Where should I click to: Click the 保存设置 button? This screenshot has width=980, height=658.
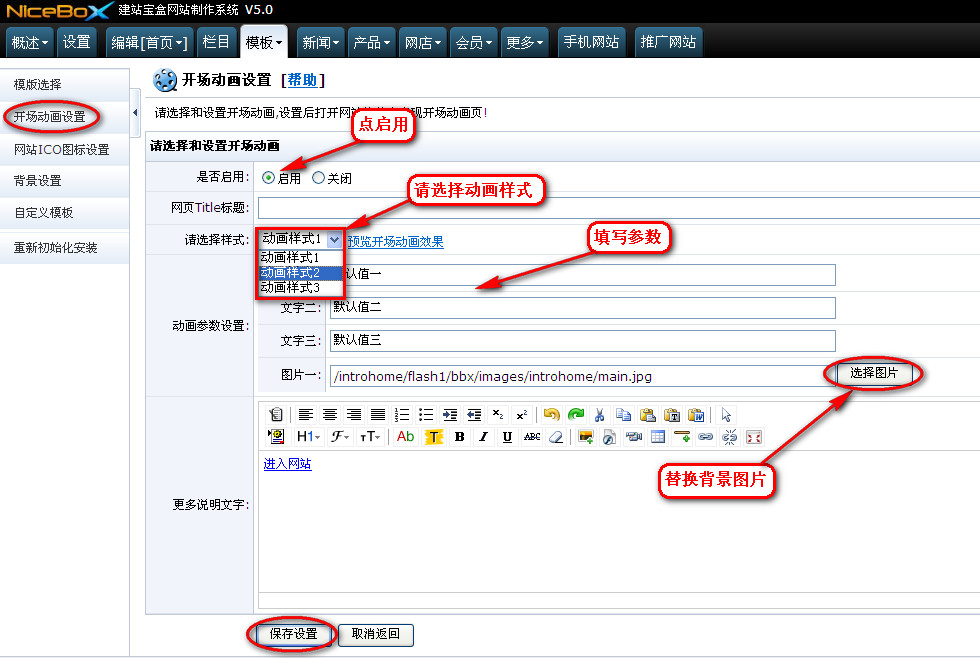[293, 634]
